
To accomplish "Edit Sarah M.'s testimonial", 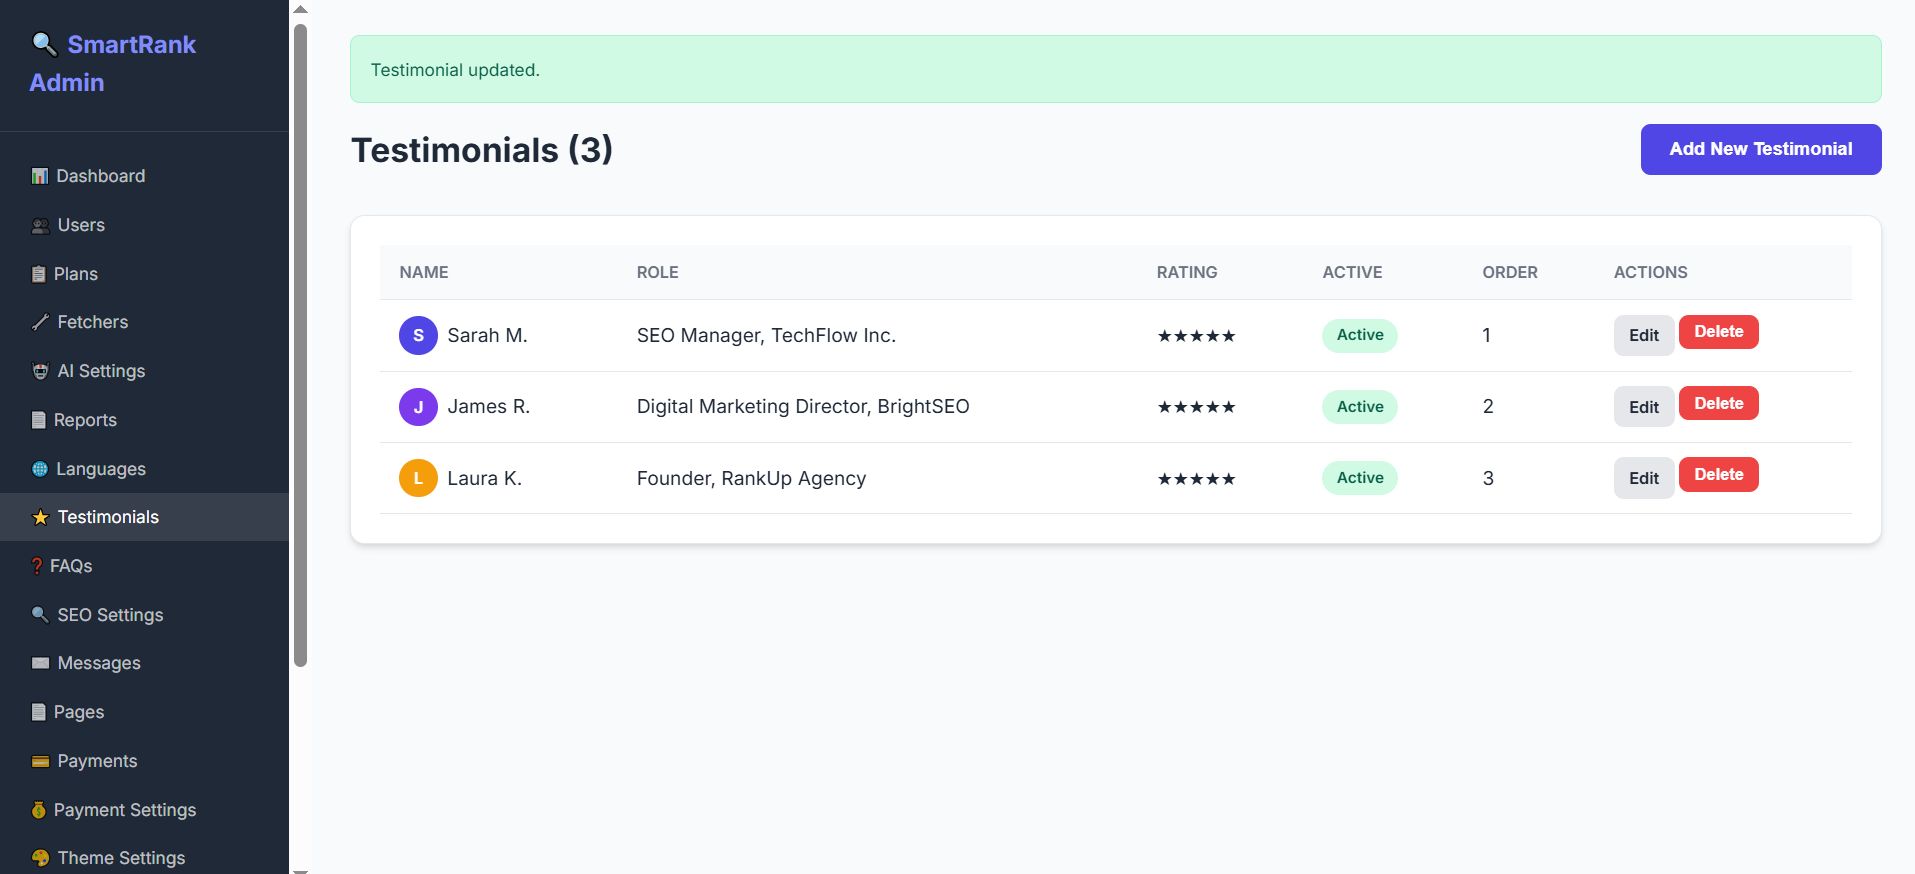I will [x=1643, y=336].
